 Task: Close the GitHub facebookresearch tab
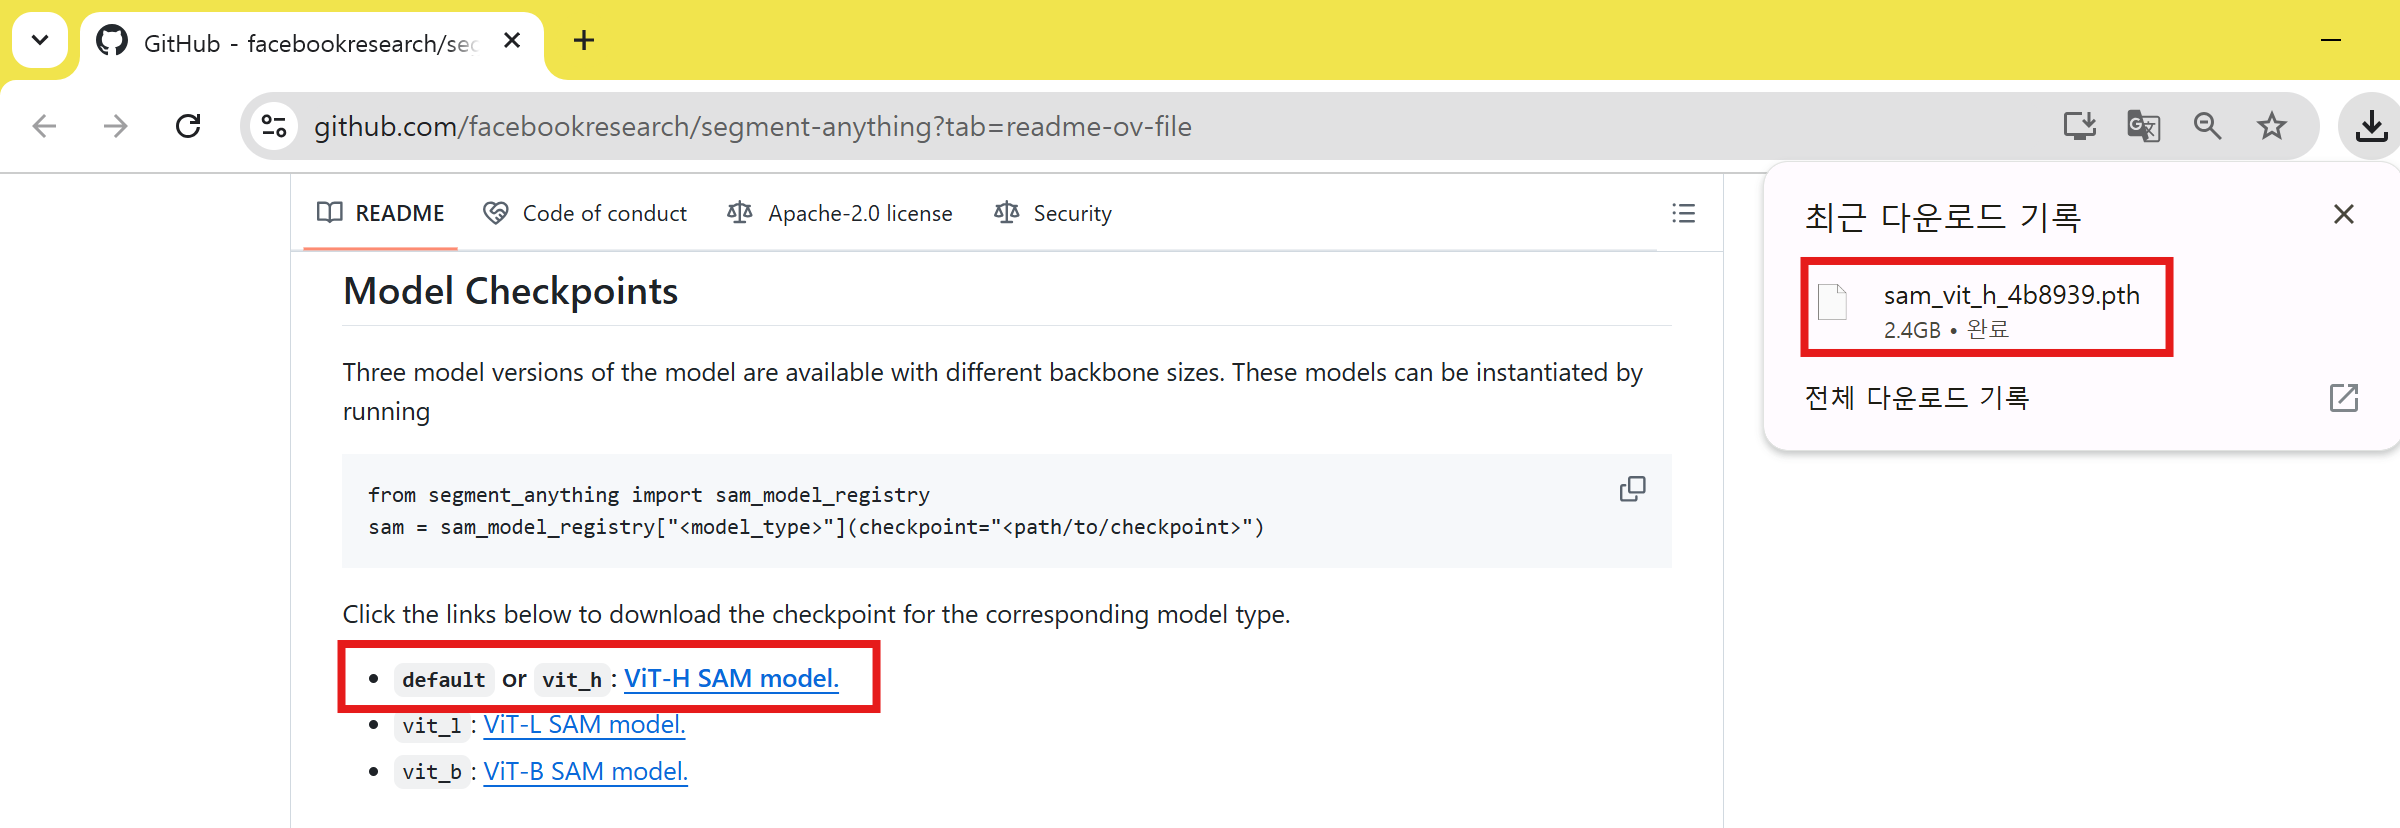point(512,40)
